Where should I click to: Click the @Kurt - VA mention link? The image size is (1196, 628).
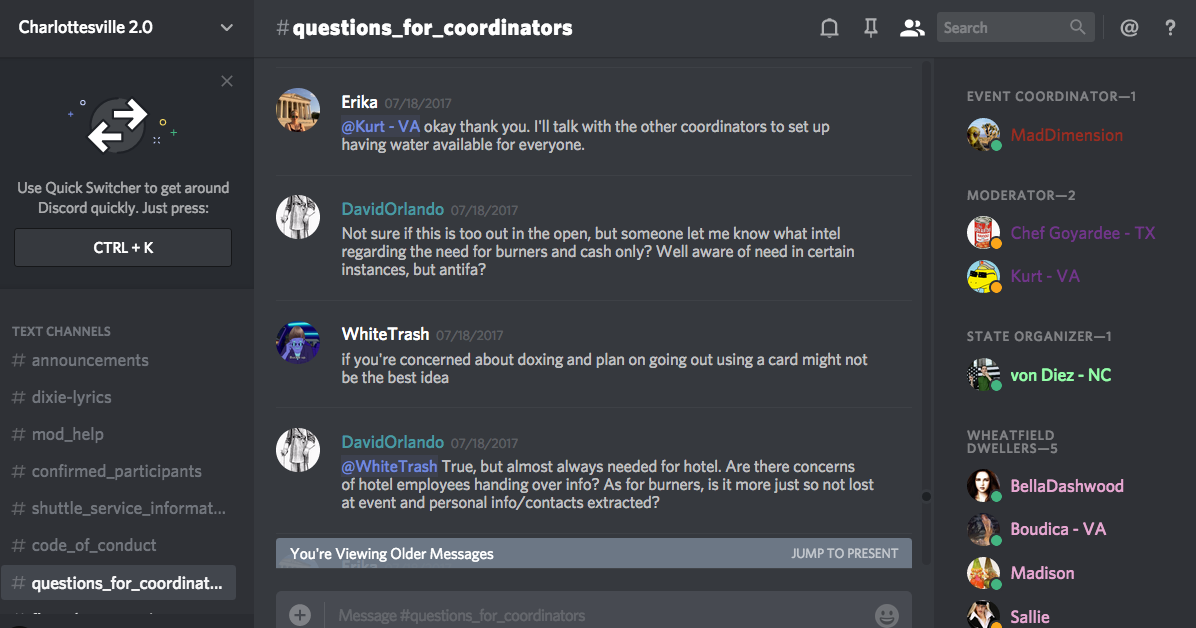tap(381, 127)
